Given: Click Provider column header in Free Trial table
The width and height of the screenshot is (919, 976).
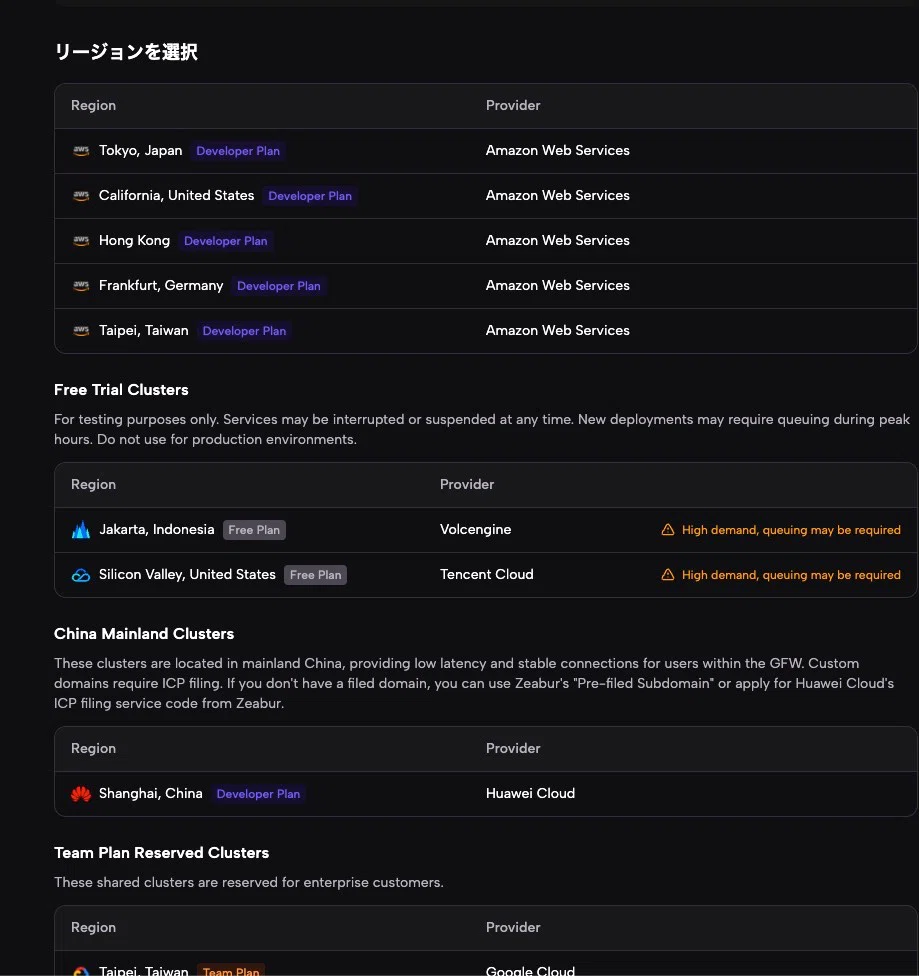Looking at the screenshot, I should point(466,484).
